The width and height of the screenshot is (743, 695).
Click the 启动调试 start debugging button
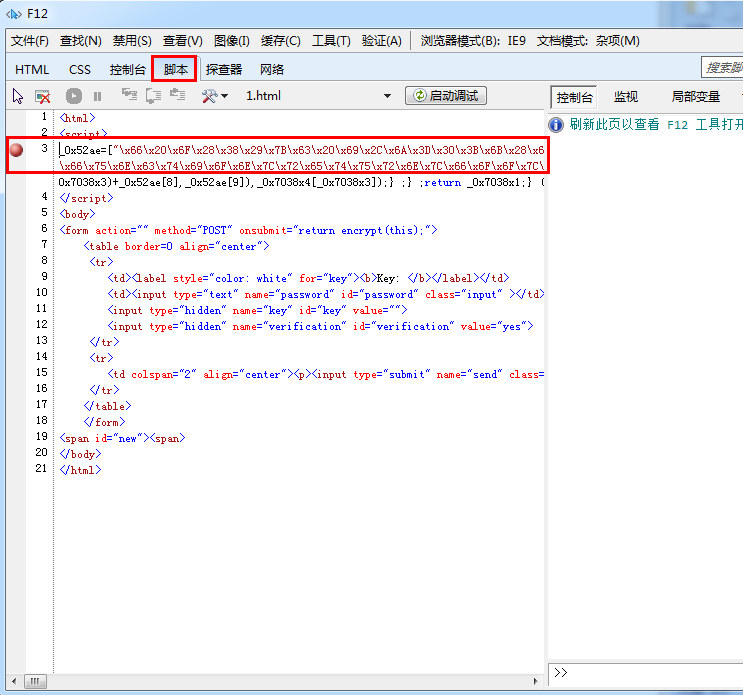point(446,96)
